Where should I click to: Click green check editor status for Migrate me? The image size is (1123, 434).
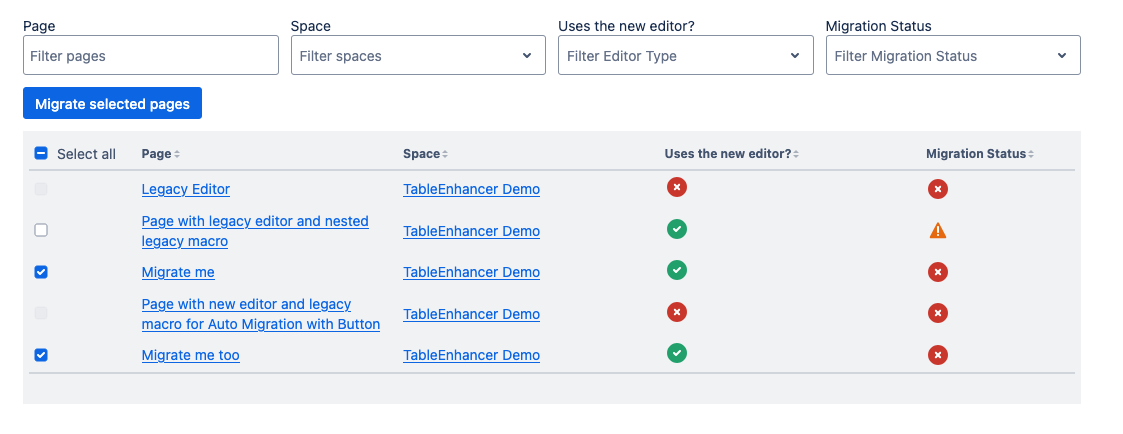[x=677, y=270]
